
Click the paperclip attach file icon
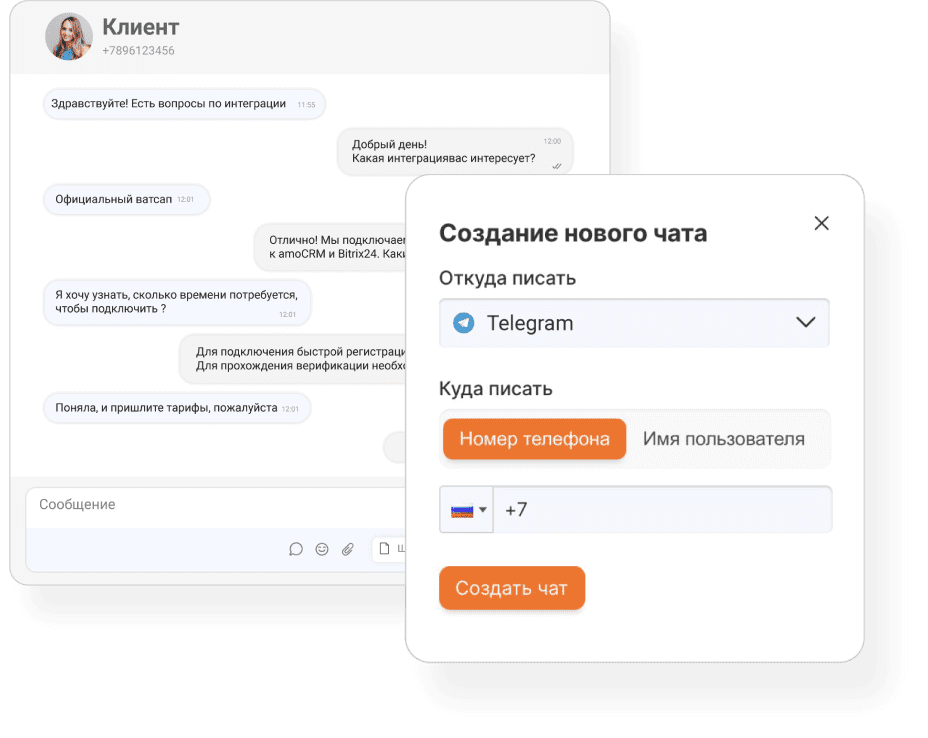(347, 549)
